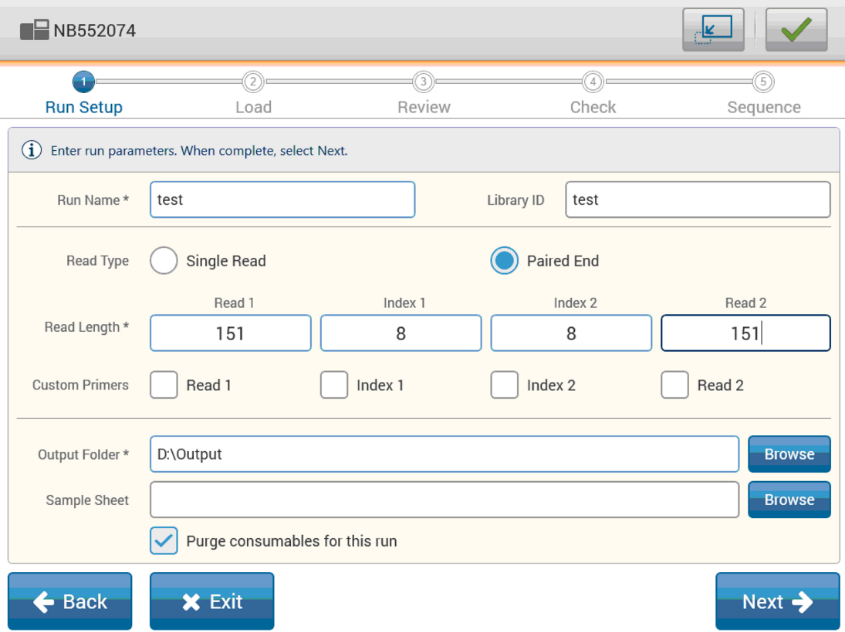Tick the Index 2 custom primers checkbox
The width and height of the screenshot is (845, 632).
[505, 385]
